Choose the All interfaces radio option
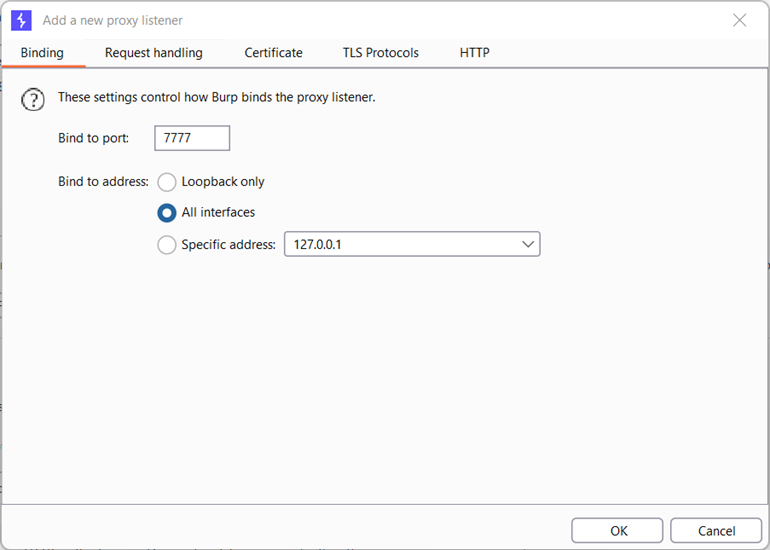The image size is (770, 550). coord(167,213)
